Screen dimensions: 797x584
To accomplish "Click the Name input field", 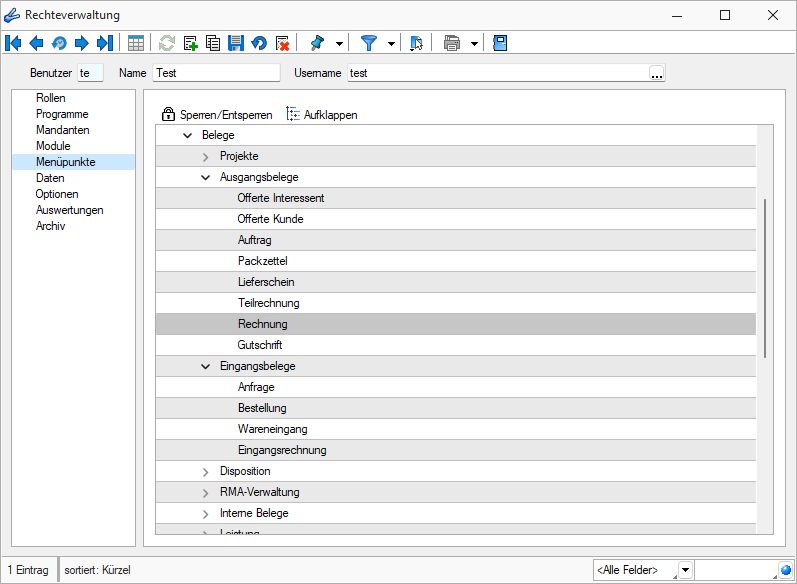I will [216, 73].
